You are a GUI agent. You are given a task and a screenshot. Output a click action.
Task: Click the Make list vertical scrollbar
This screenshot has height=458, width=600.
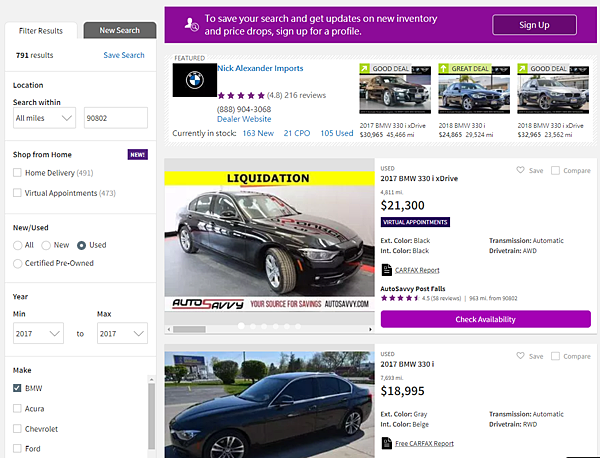tap(152, 416)
